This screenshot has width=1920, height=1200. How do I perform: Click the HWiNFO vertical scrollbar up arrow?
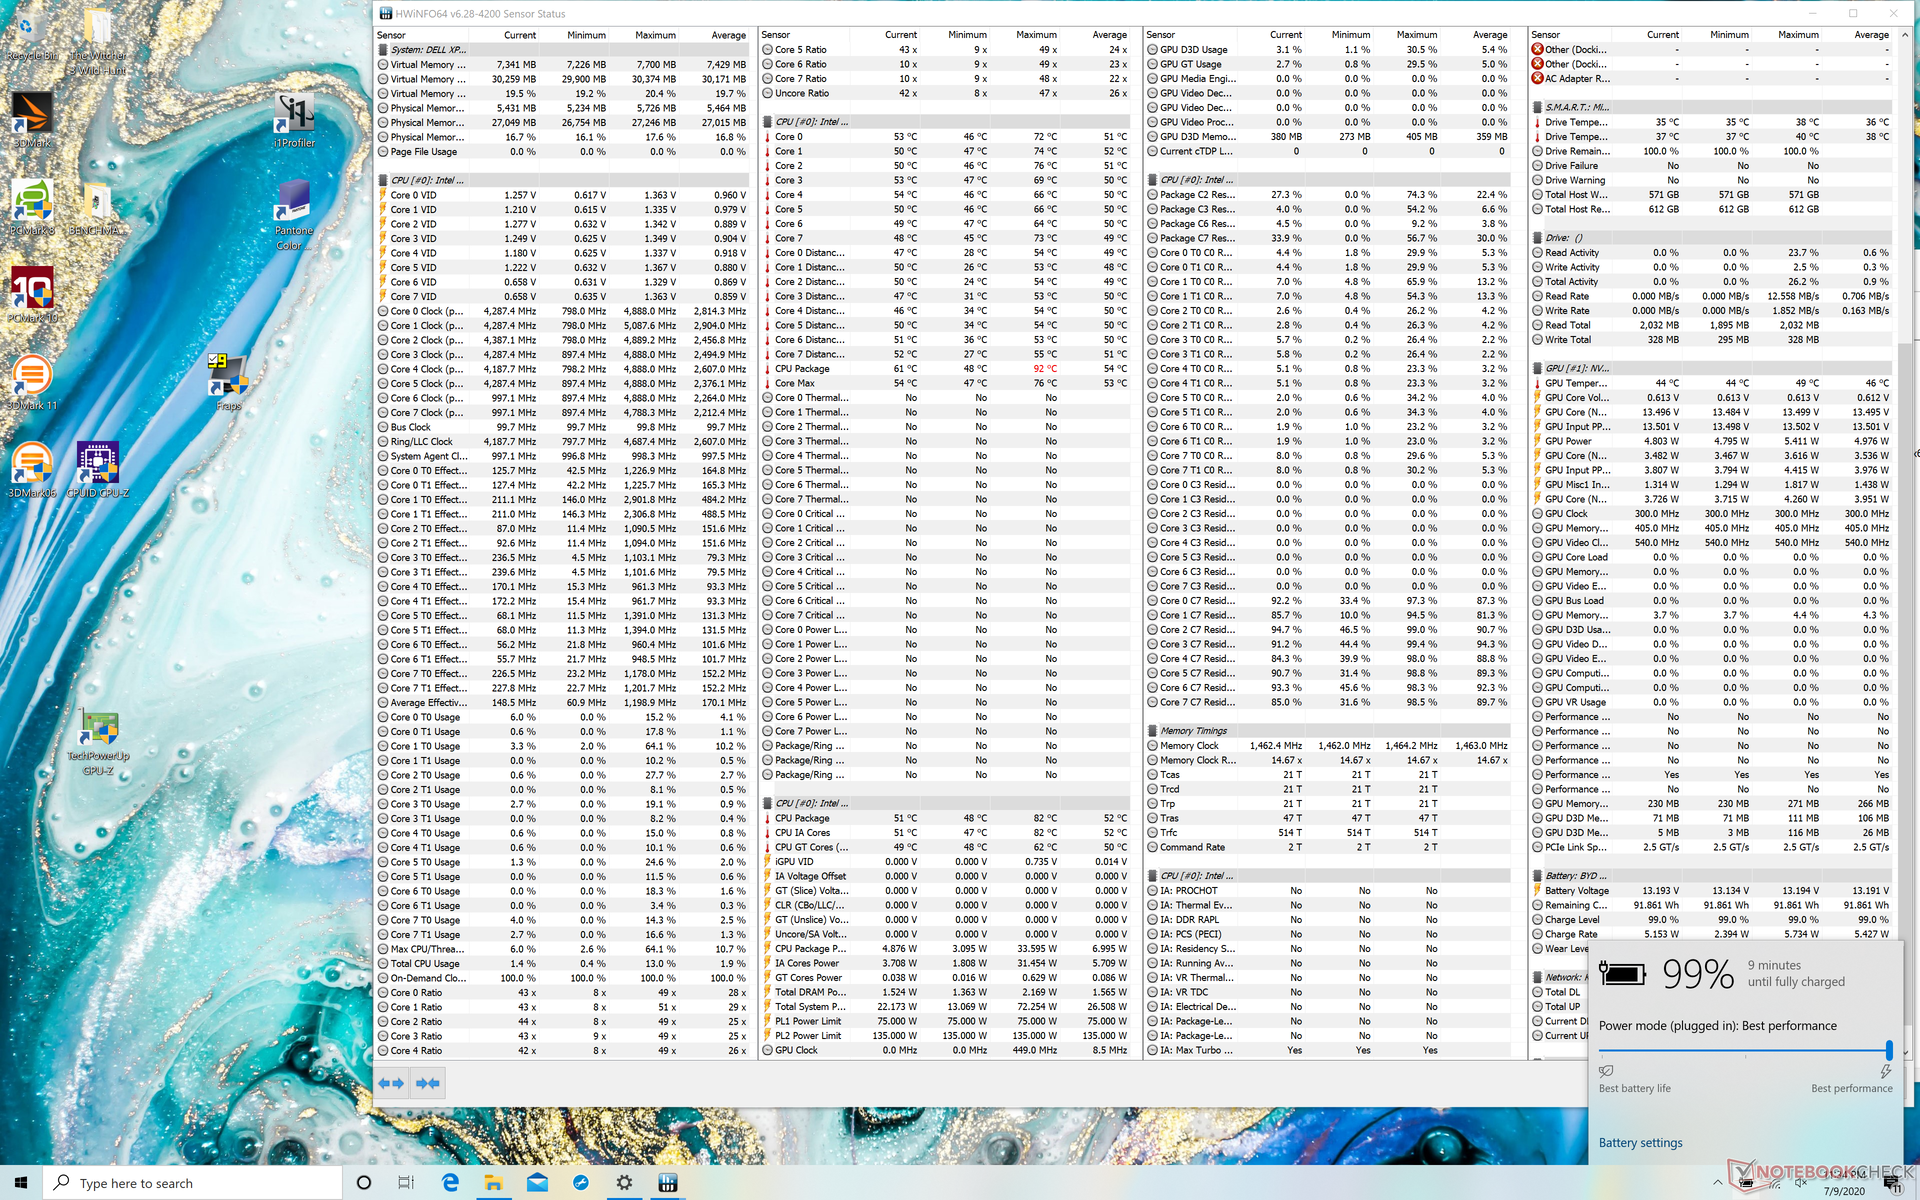point(1904,35)
